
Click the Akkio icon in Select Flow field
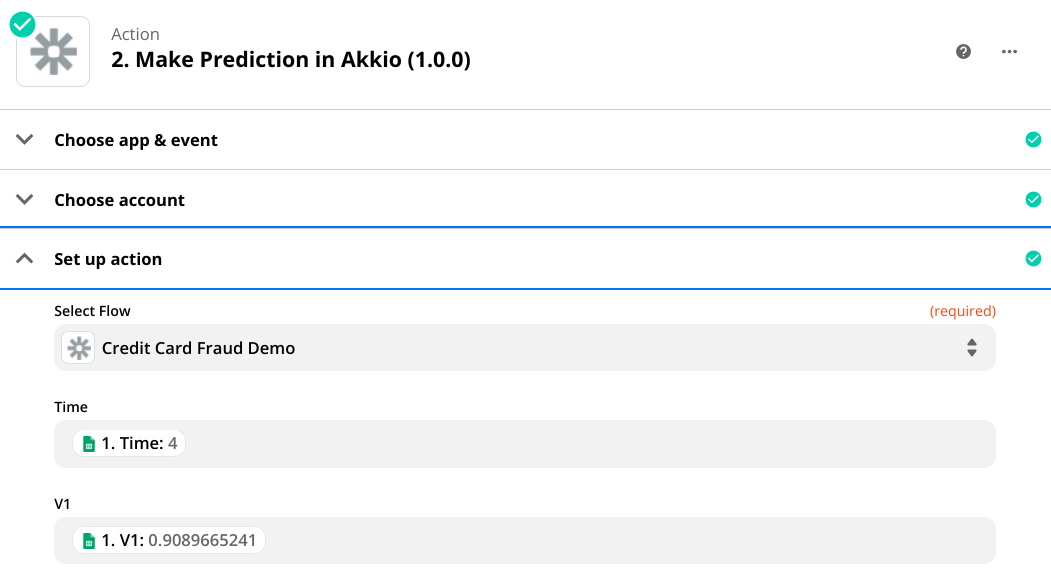click(x=78, y=348)
